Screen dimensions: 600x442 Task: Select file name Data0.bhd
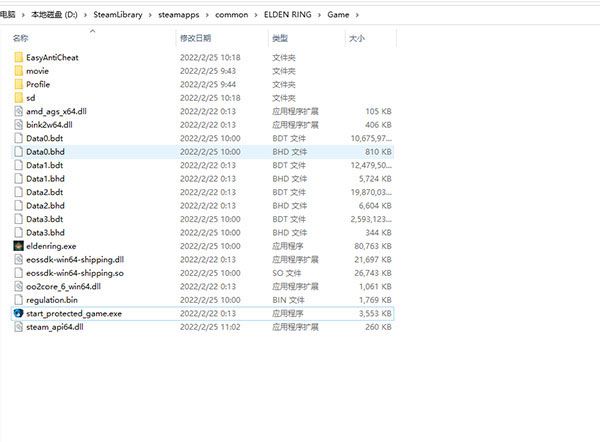[45, 152]
